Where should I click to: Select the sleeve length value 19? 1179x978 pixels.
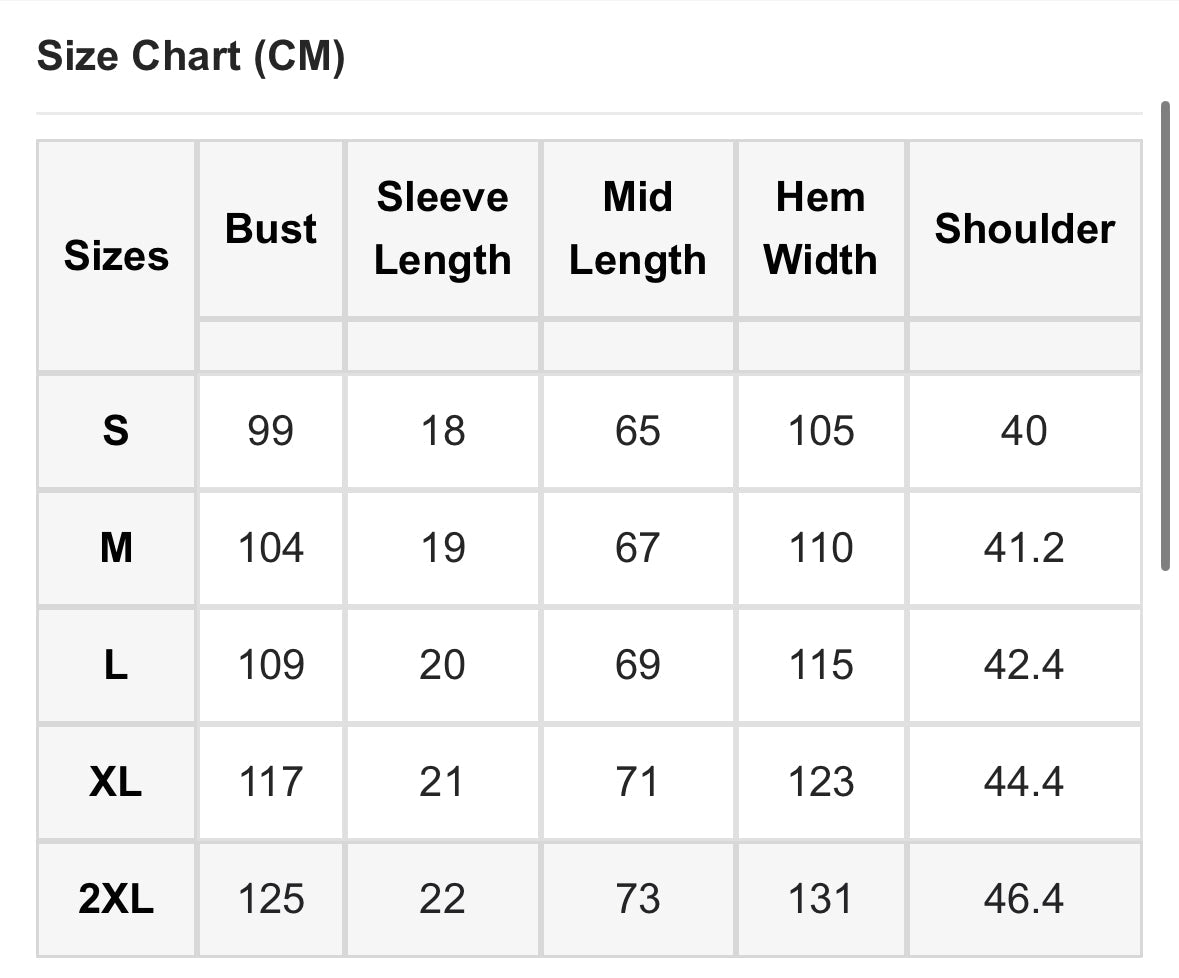tap(442, 548)
